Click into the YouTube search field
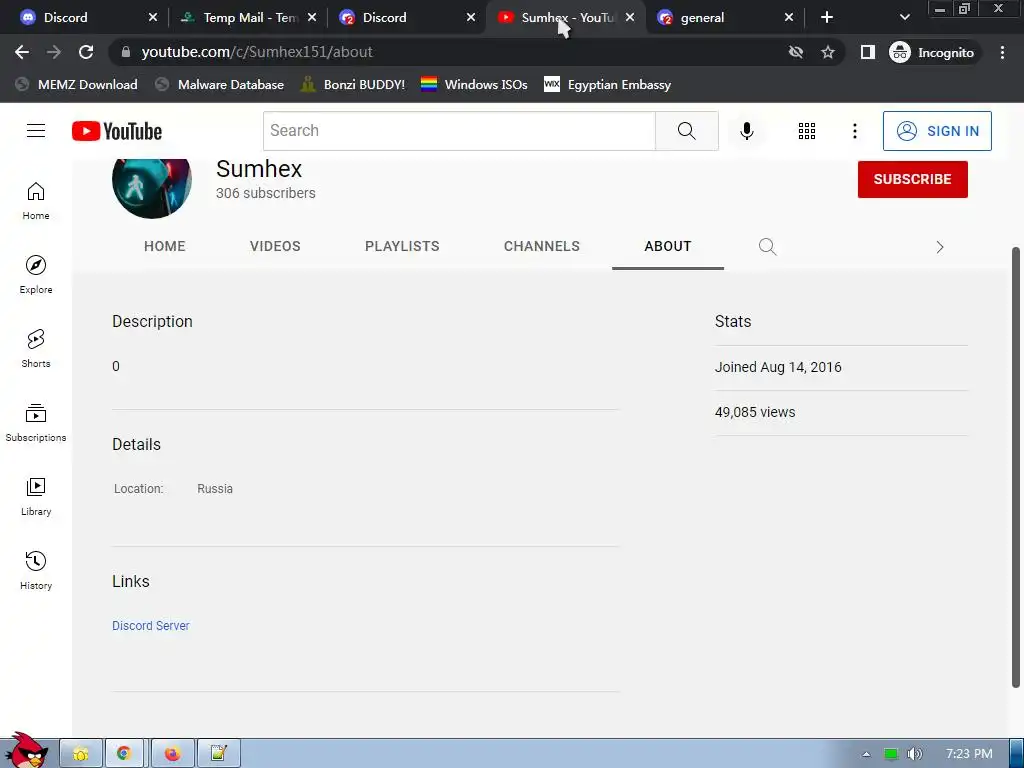 (459, 131)
